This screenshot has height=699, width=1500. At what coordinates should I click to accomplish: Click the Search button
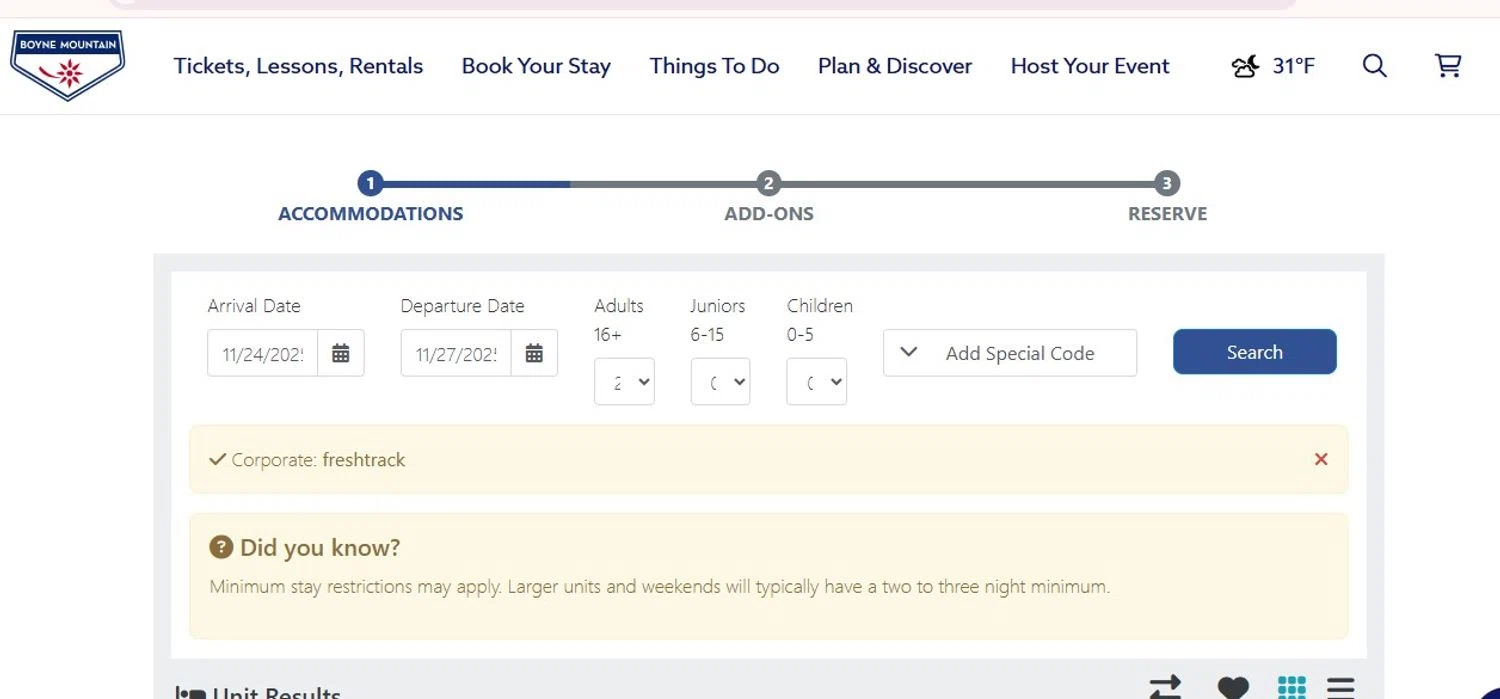coord(1254,352)
